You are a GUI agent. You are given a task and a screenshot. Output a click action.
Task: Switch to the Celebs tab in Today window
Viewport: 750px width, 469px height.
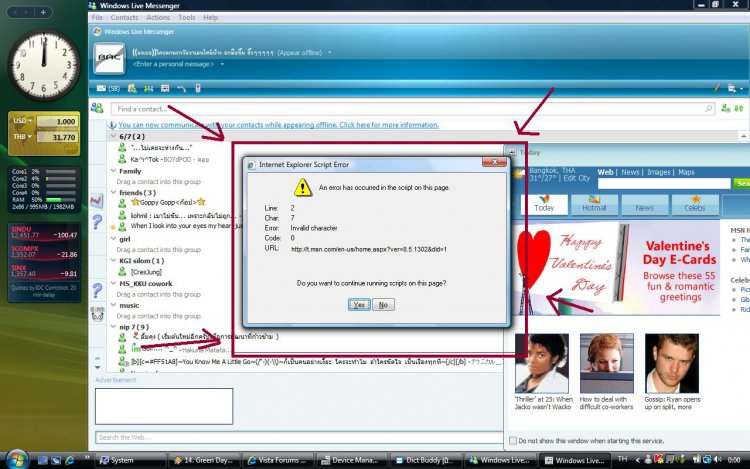tap(695, 204)
